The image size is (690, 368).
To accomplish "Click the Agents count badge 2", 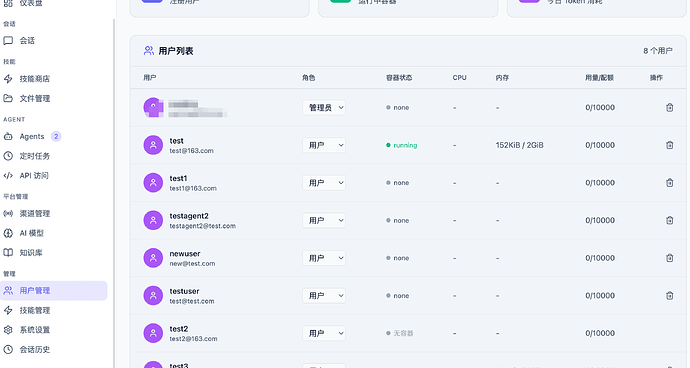I will [x=56, y=136].
